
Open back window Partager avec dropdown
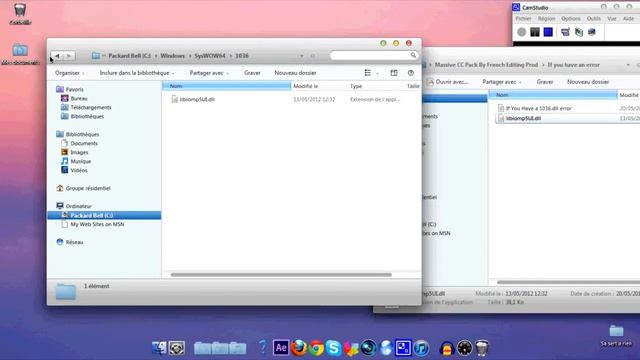(502, 82)
